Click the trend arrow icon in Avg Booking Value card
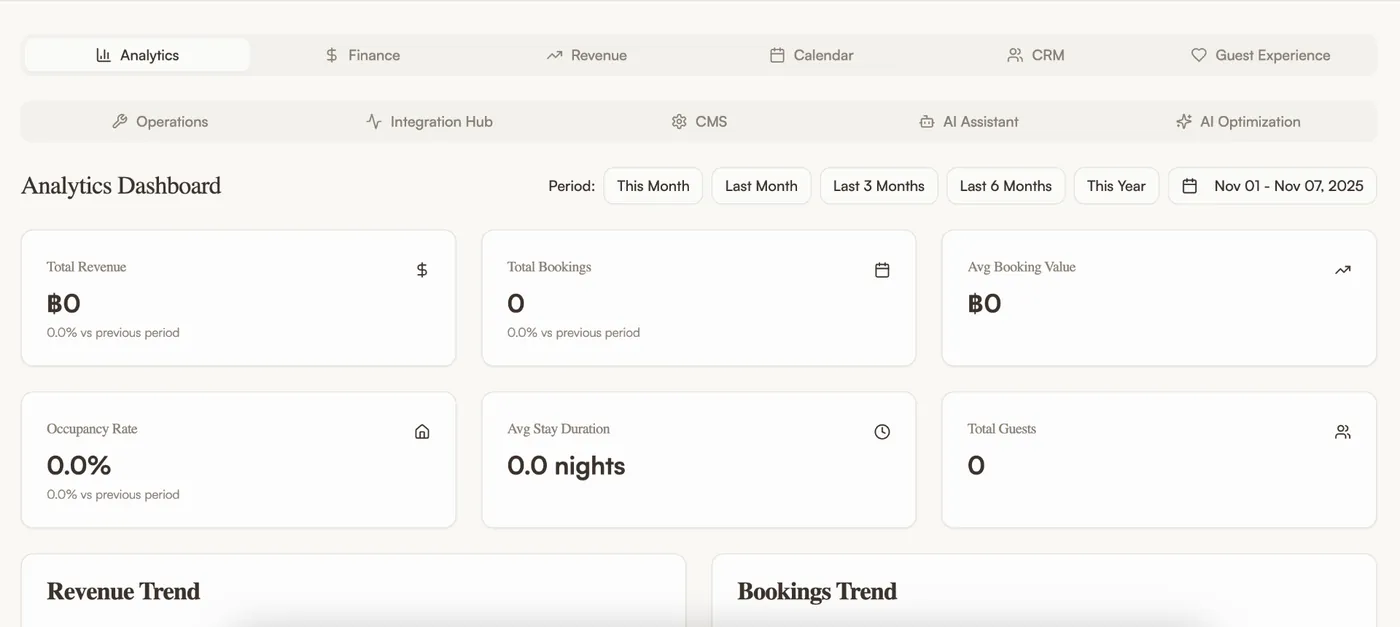The height and width of the screenshot is (627, 1400). coord(1343,270)
